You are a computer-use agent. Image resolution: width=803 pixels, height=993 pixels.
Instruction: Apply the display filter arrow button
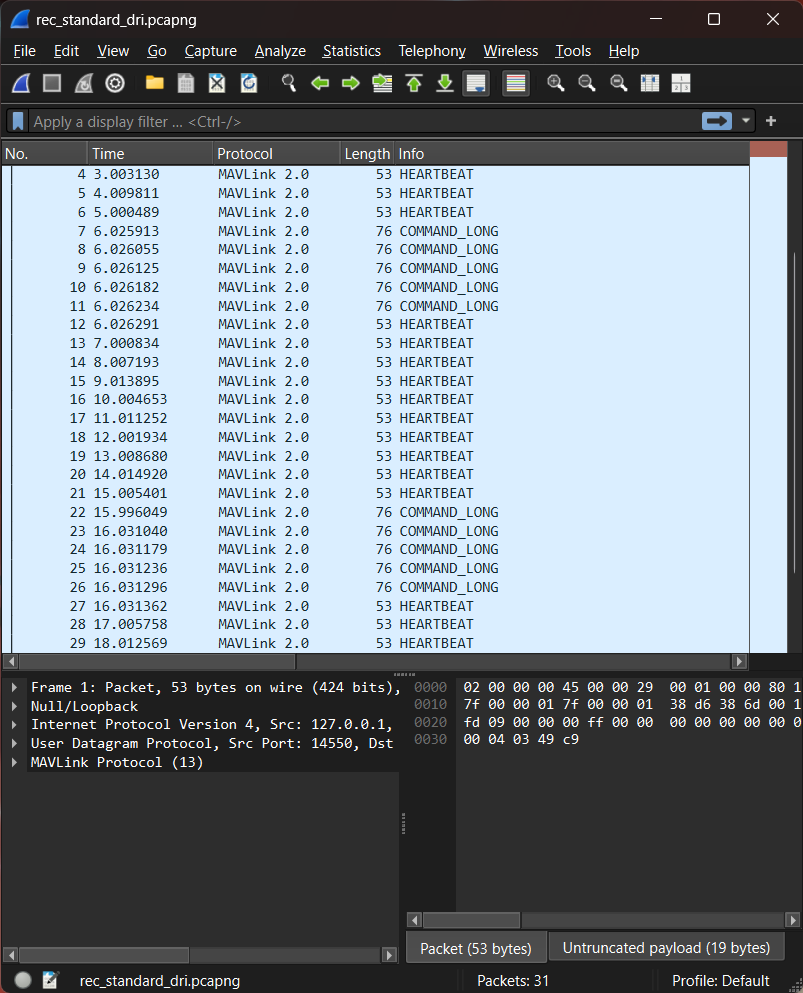coord(716,121)
